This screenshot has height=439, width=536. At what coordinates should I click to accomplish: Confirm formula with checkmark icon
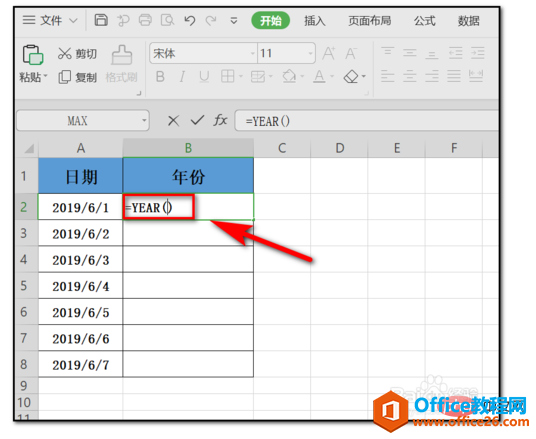click(x=197, y=120)
